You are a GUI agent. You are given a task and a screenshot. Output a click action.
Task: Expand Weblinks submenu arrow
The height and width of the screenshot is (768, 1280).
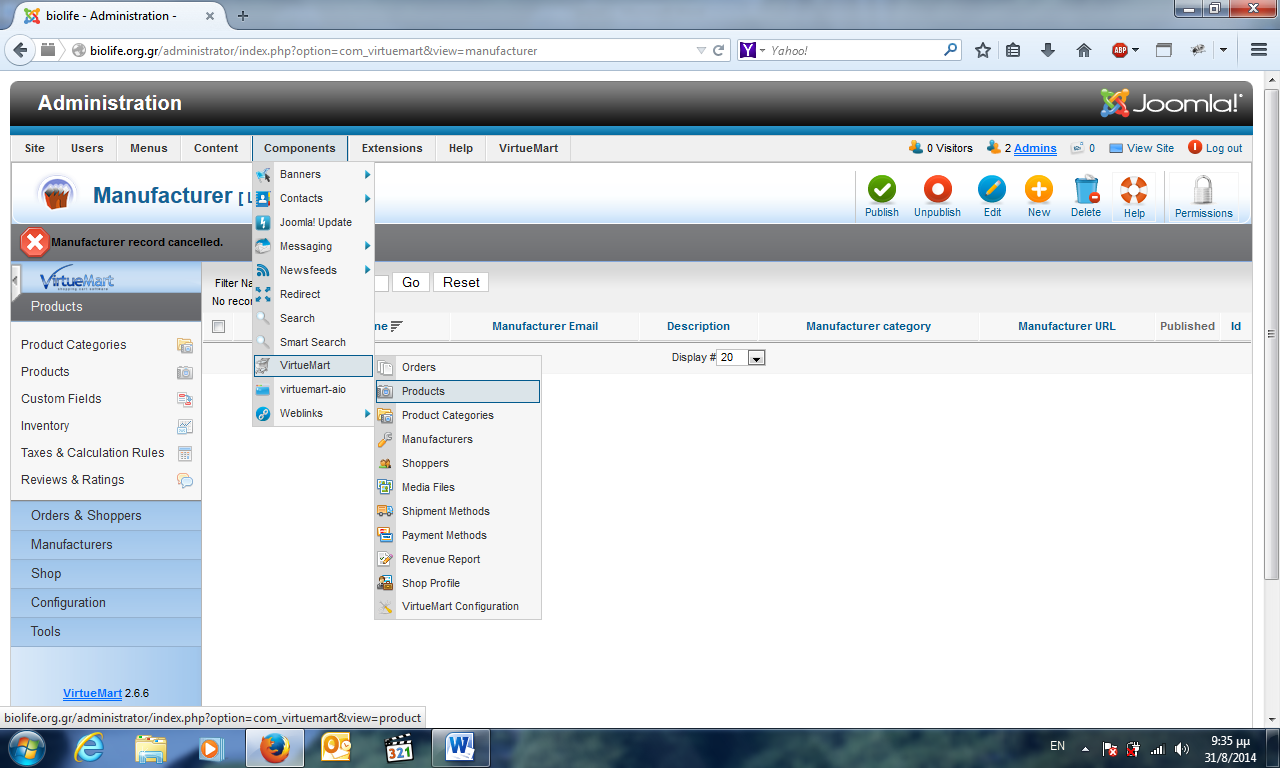click(x=368, y=413)
